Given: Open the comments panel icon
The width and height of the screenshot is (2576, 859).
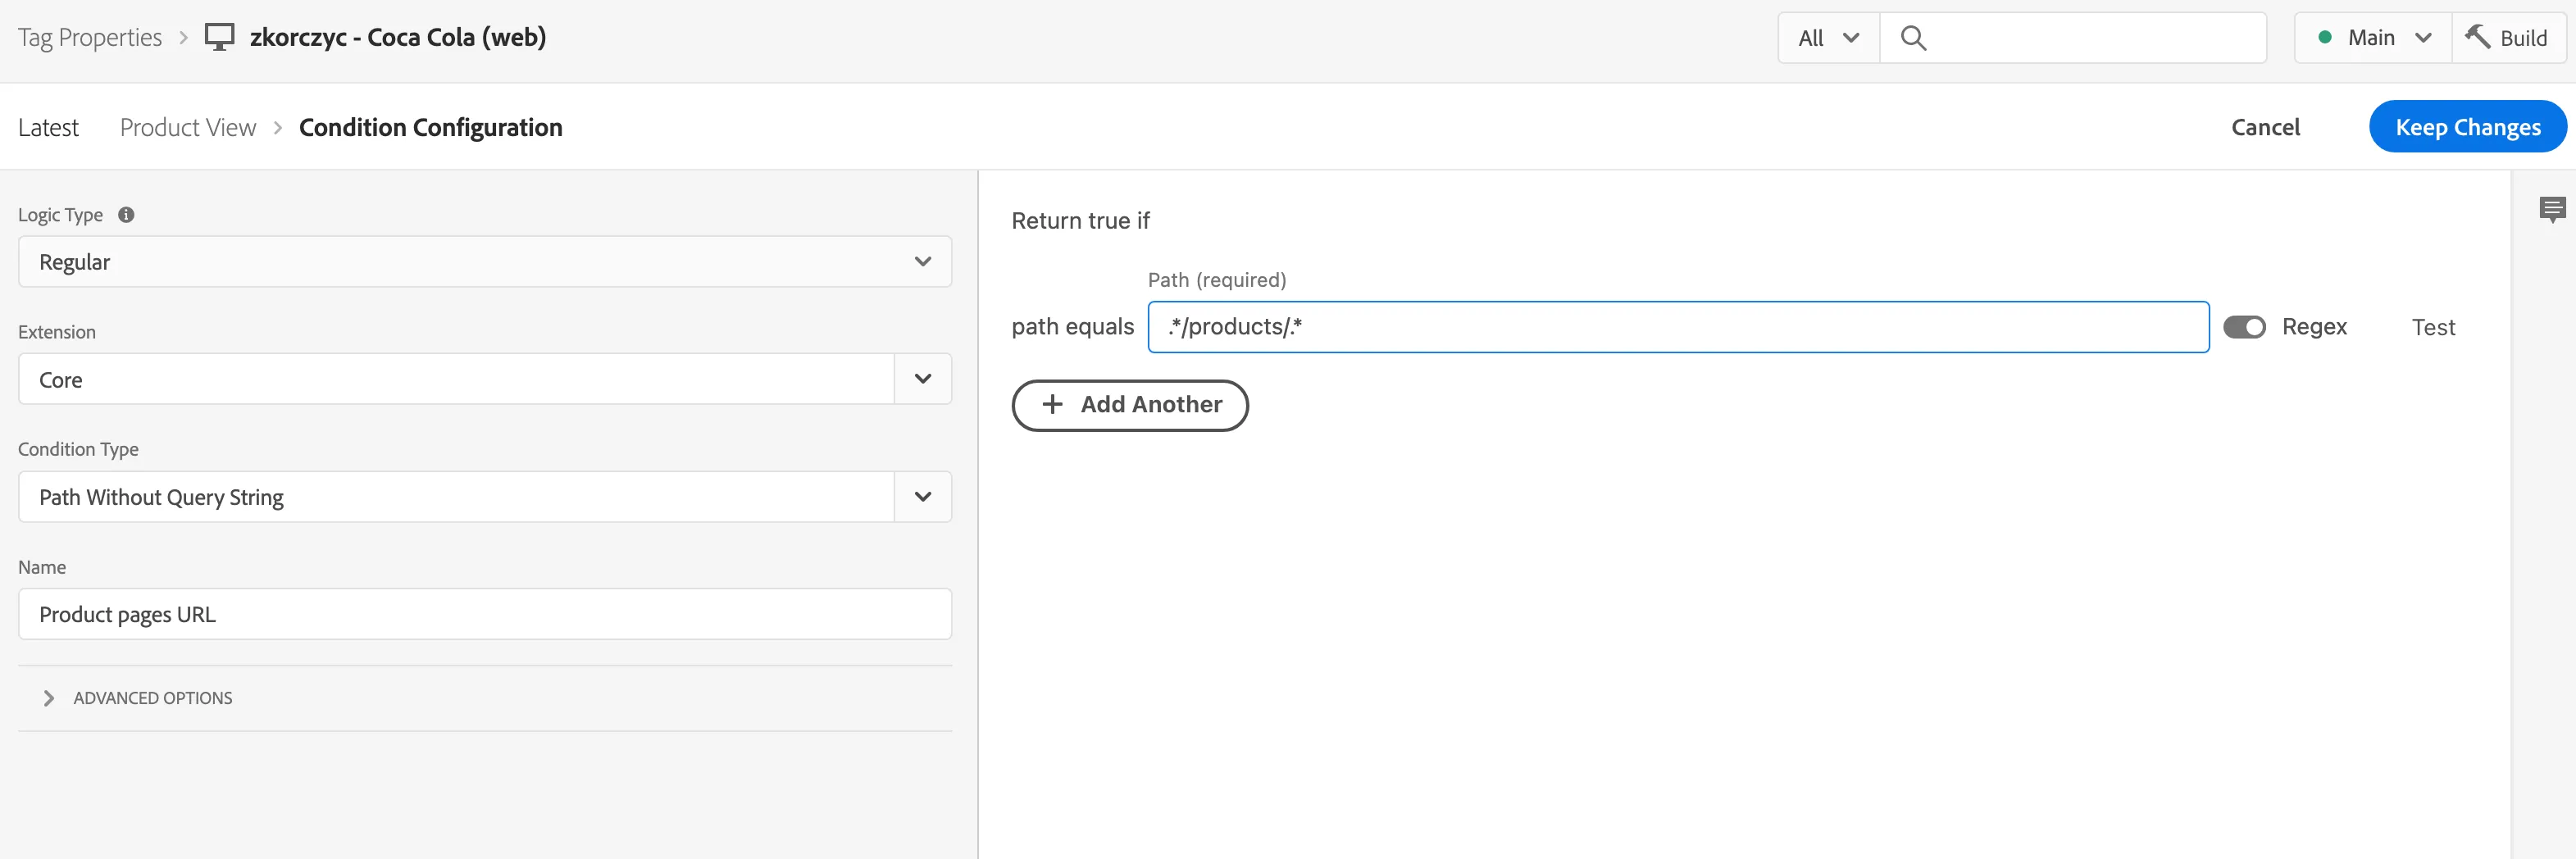Looking at the screenshot, I should coord(2552,209).
